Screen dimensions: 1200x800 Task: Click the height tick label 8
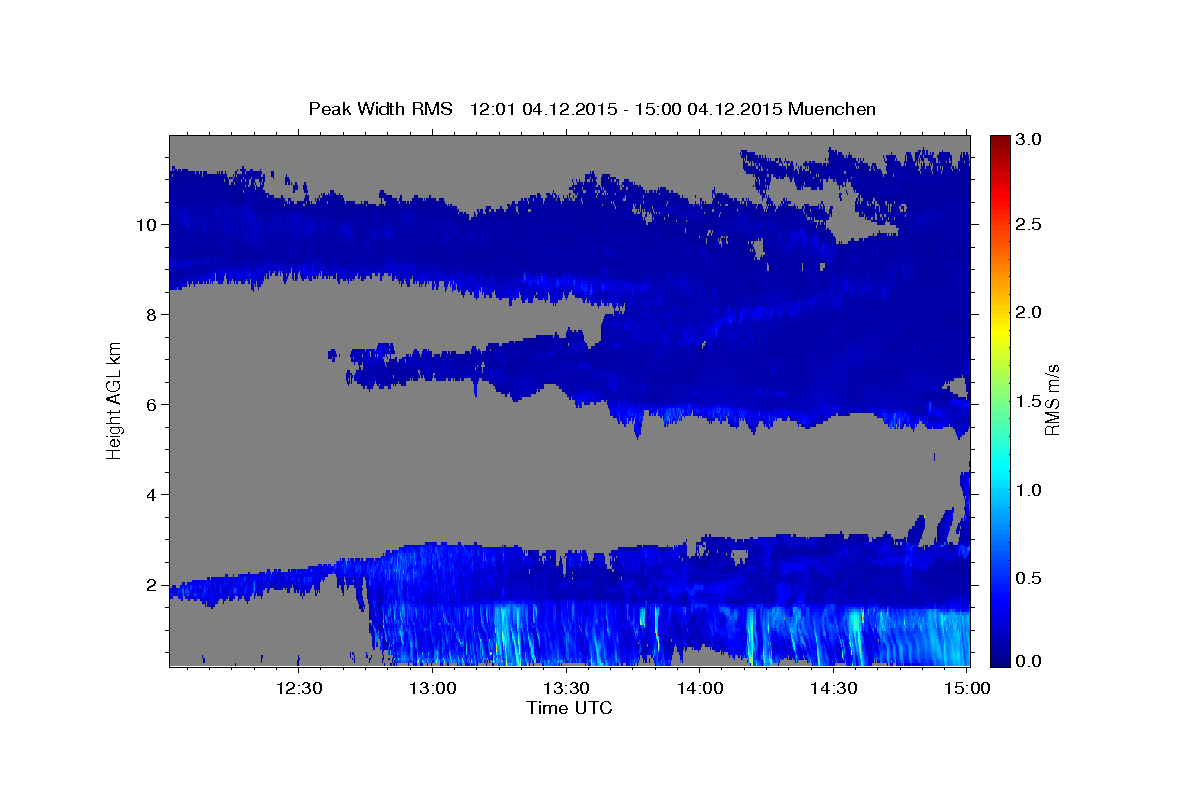pos(150,314)
